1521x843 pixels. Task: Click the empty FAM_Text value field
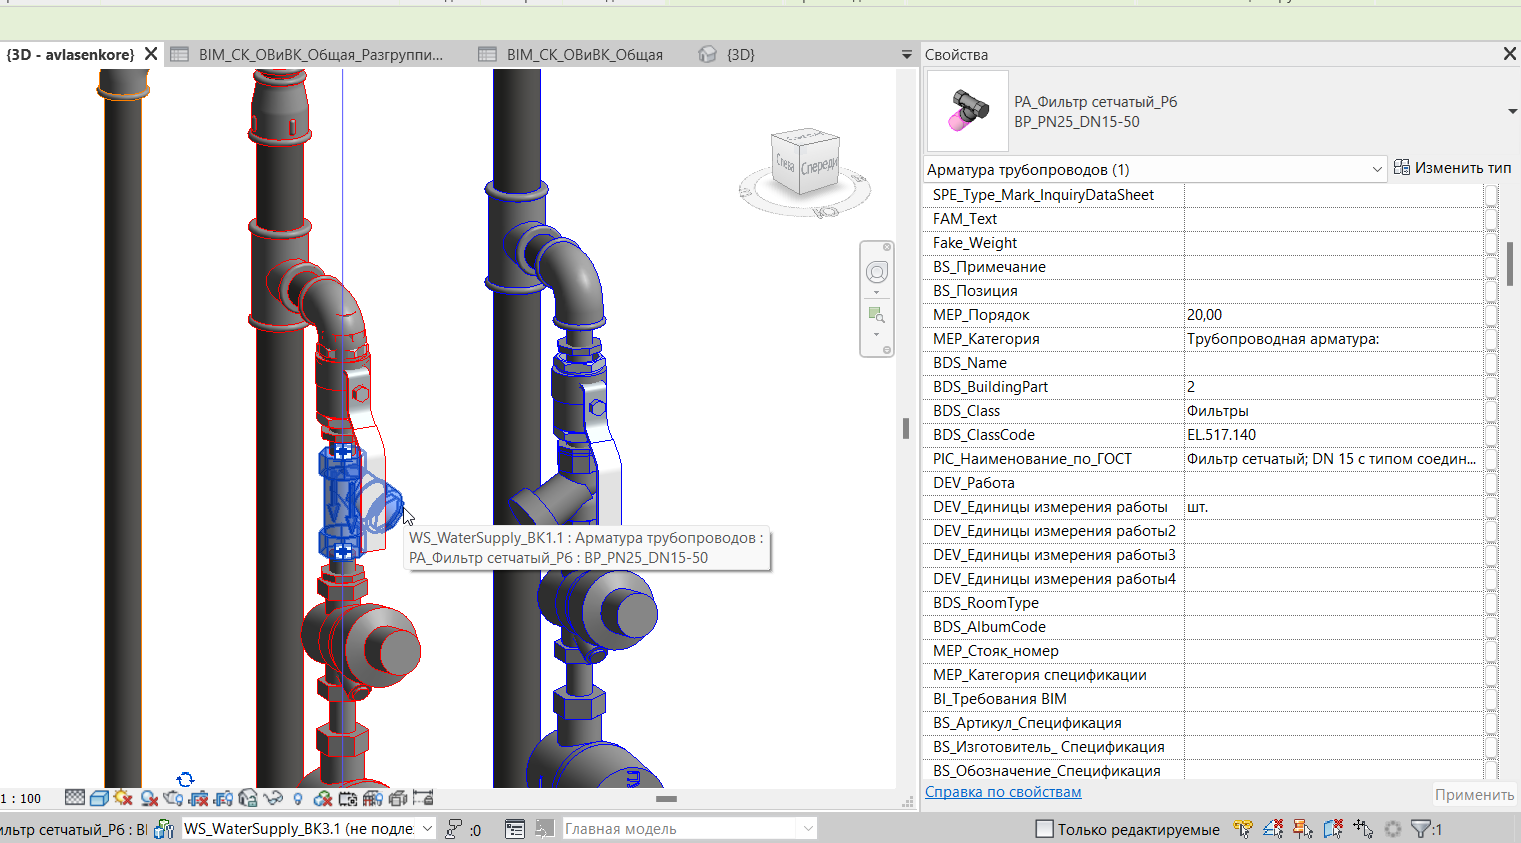click(x=1334, y=219)
